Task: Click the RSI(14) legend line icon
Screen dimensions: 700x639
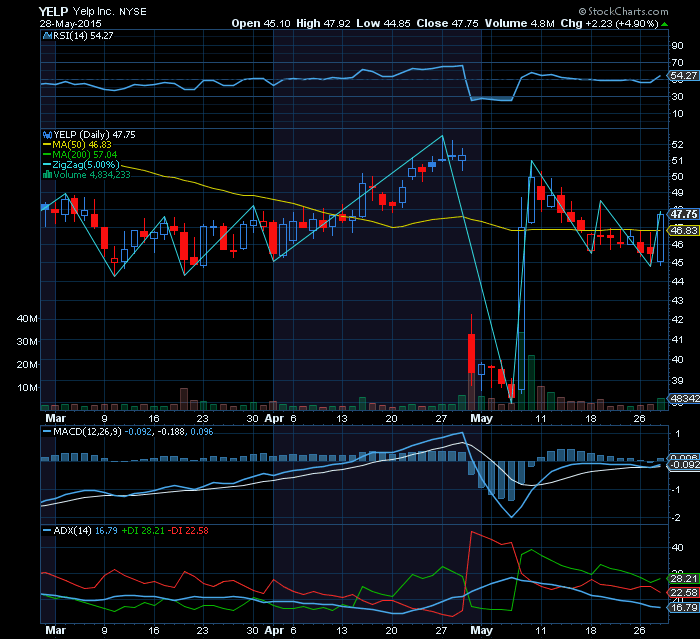Action: [x=47, y=36]
